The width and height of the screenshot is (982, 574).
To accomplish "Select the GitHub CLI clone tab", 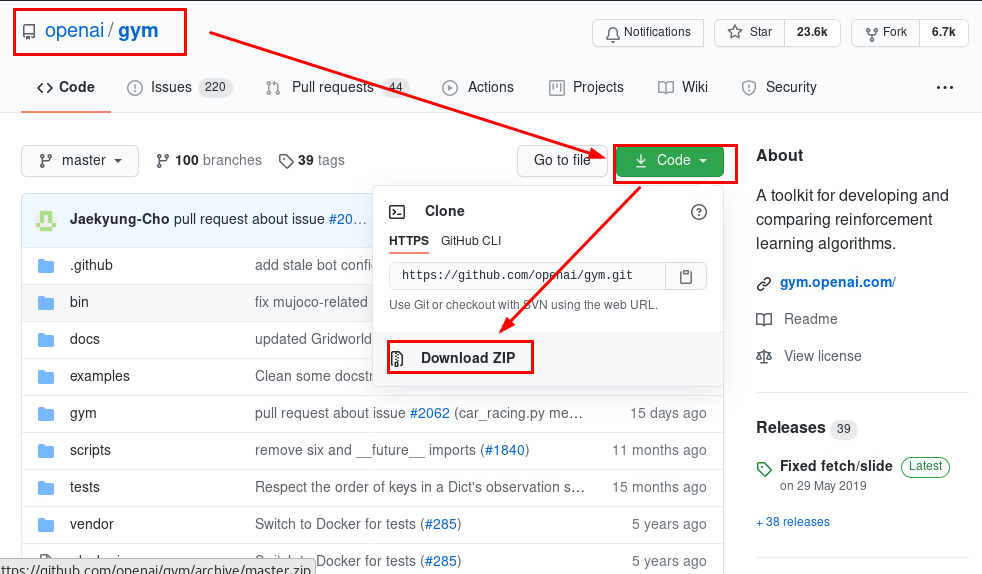I will (x=471, y=241).
